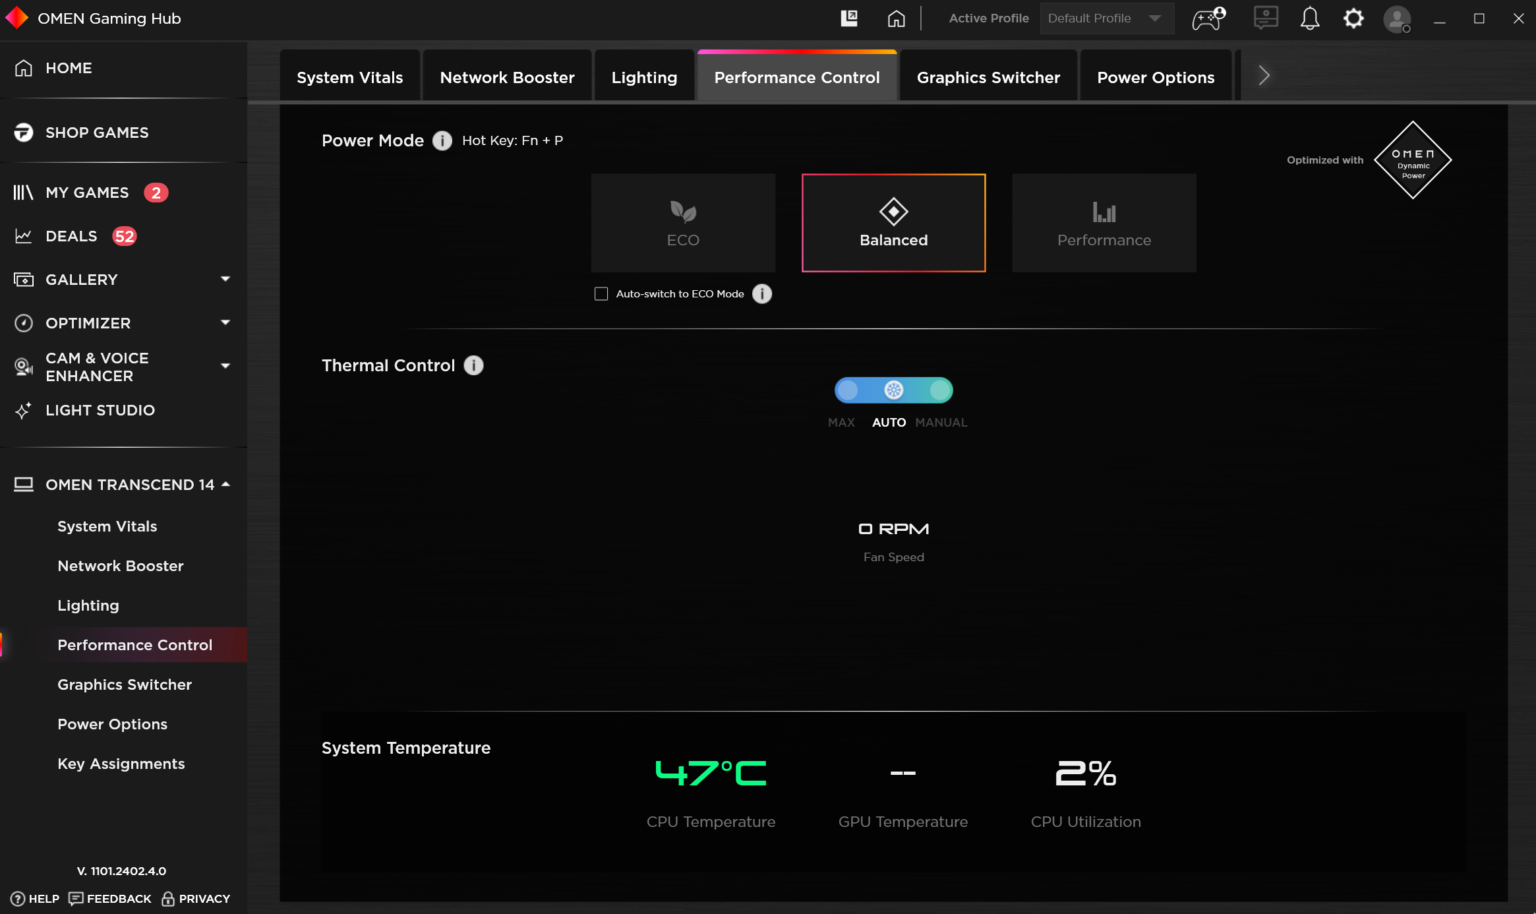Click the user profile avatar icon

[1397, 19]
